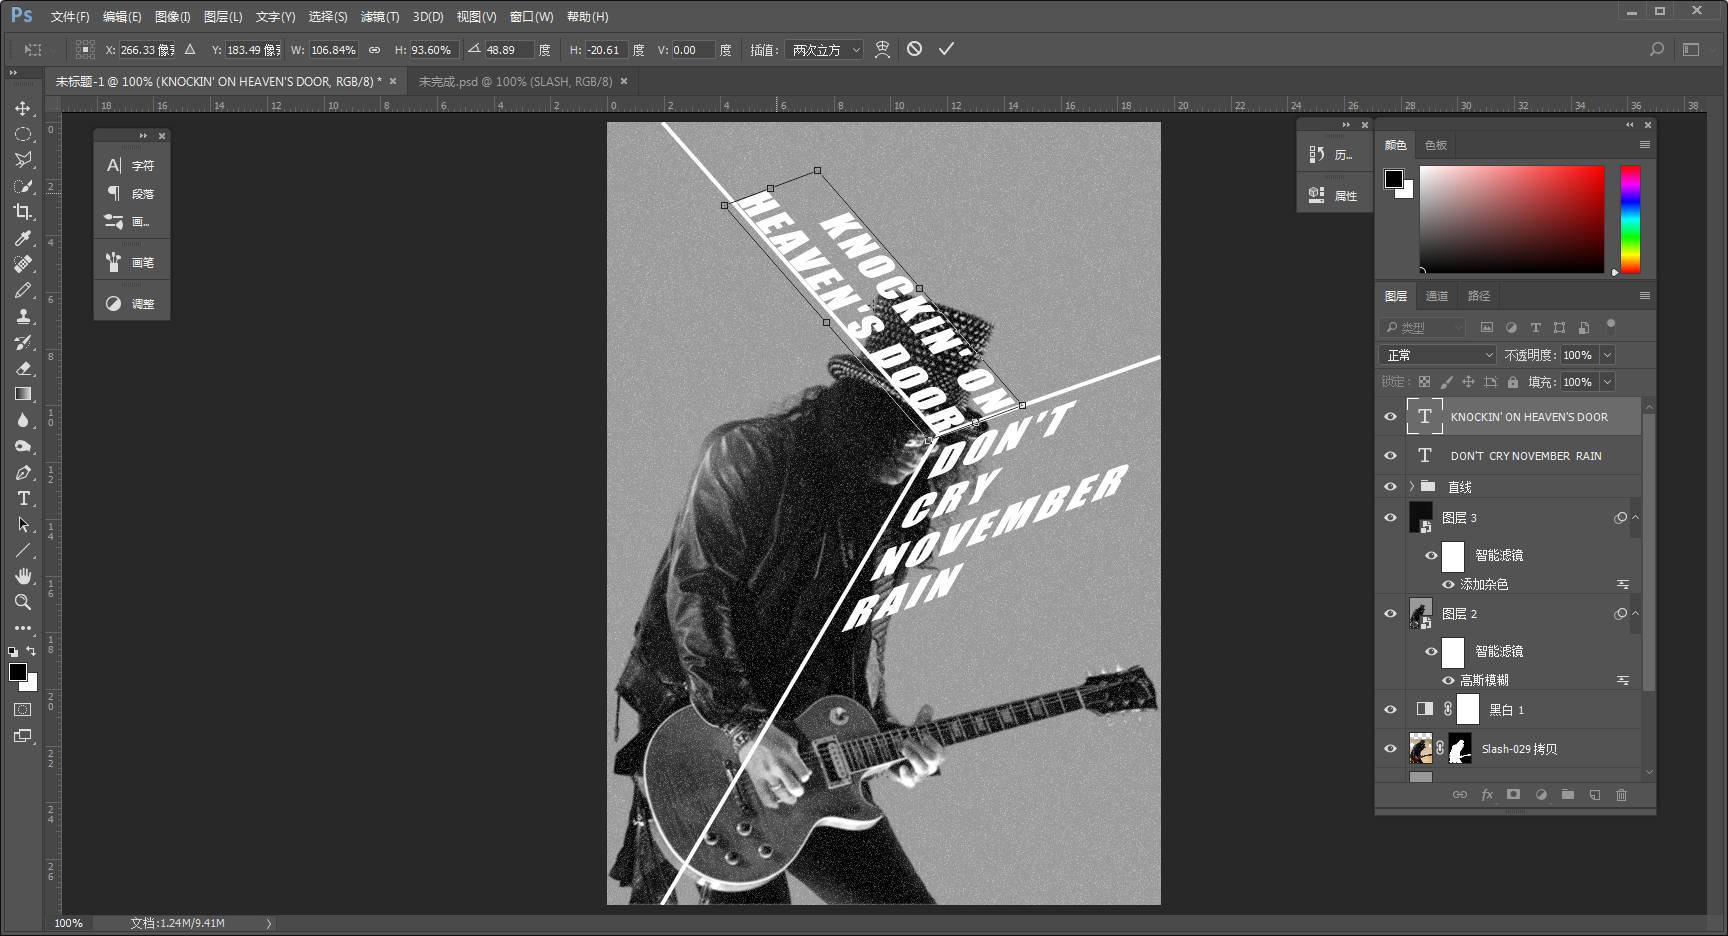Open the layer styles fx button
The image size is (1728, 936).
coord(1487,795)
